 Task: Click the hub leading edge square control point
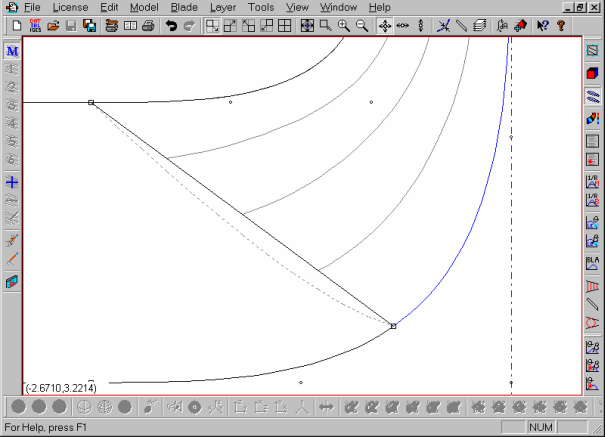pos(393,326)
